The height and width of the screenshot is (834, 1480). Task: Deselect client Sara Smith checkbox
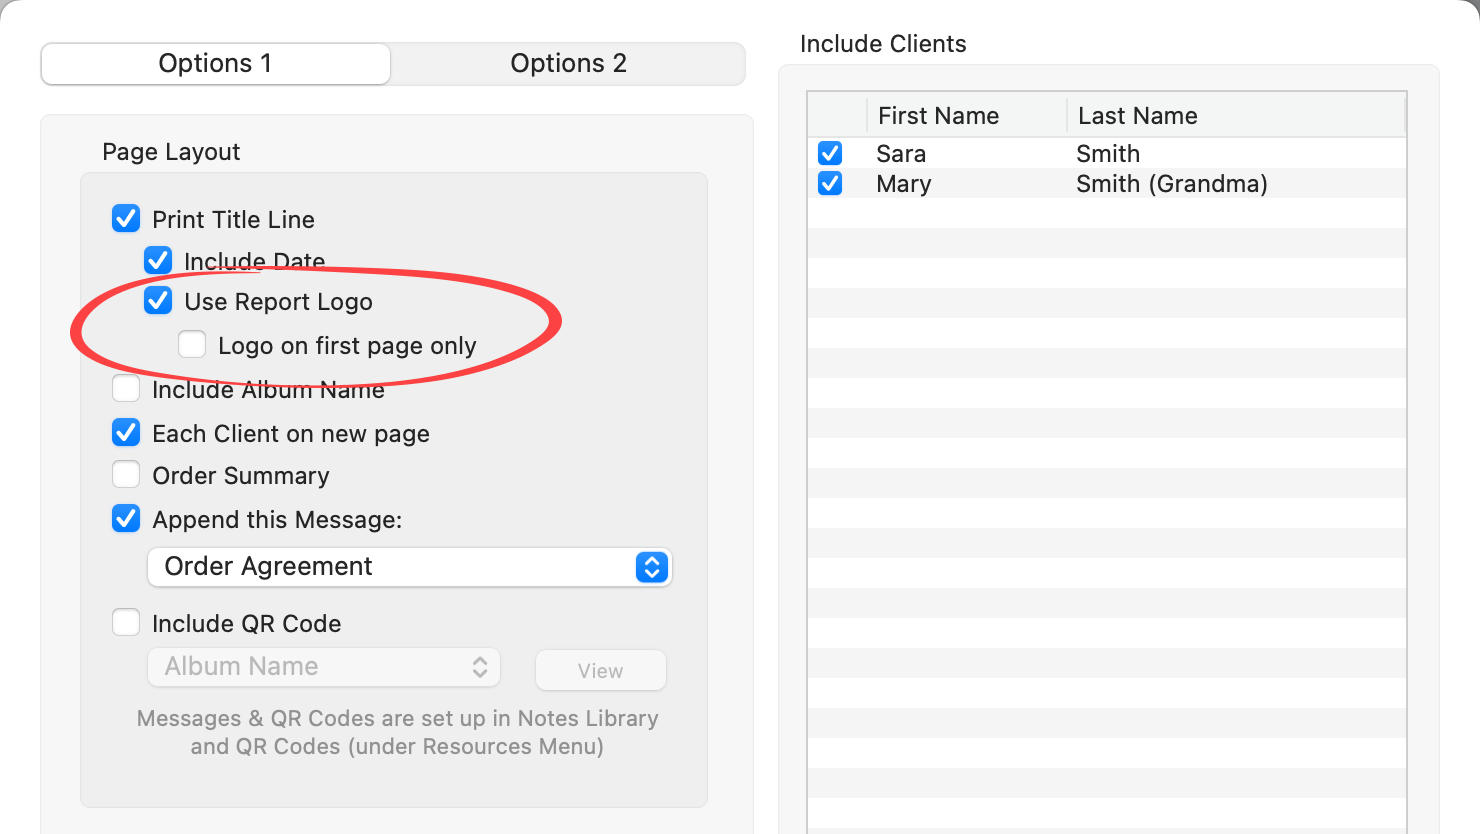pos(830,153)
